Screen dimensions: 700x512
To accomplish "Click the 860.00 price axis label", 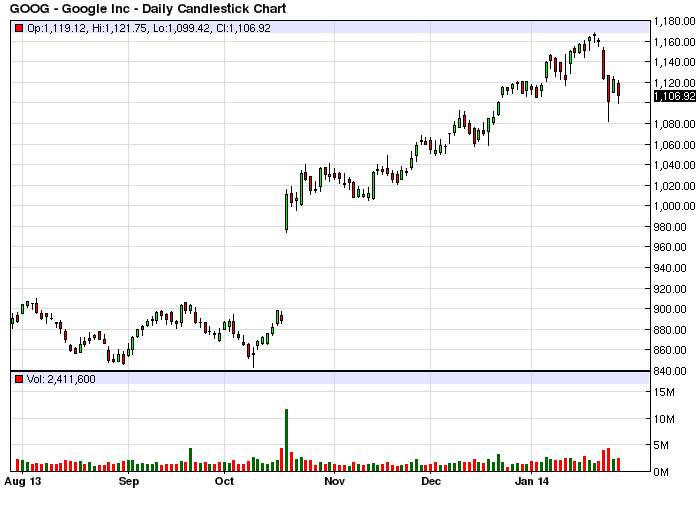I will (670, 350).
